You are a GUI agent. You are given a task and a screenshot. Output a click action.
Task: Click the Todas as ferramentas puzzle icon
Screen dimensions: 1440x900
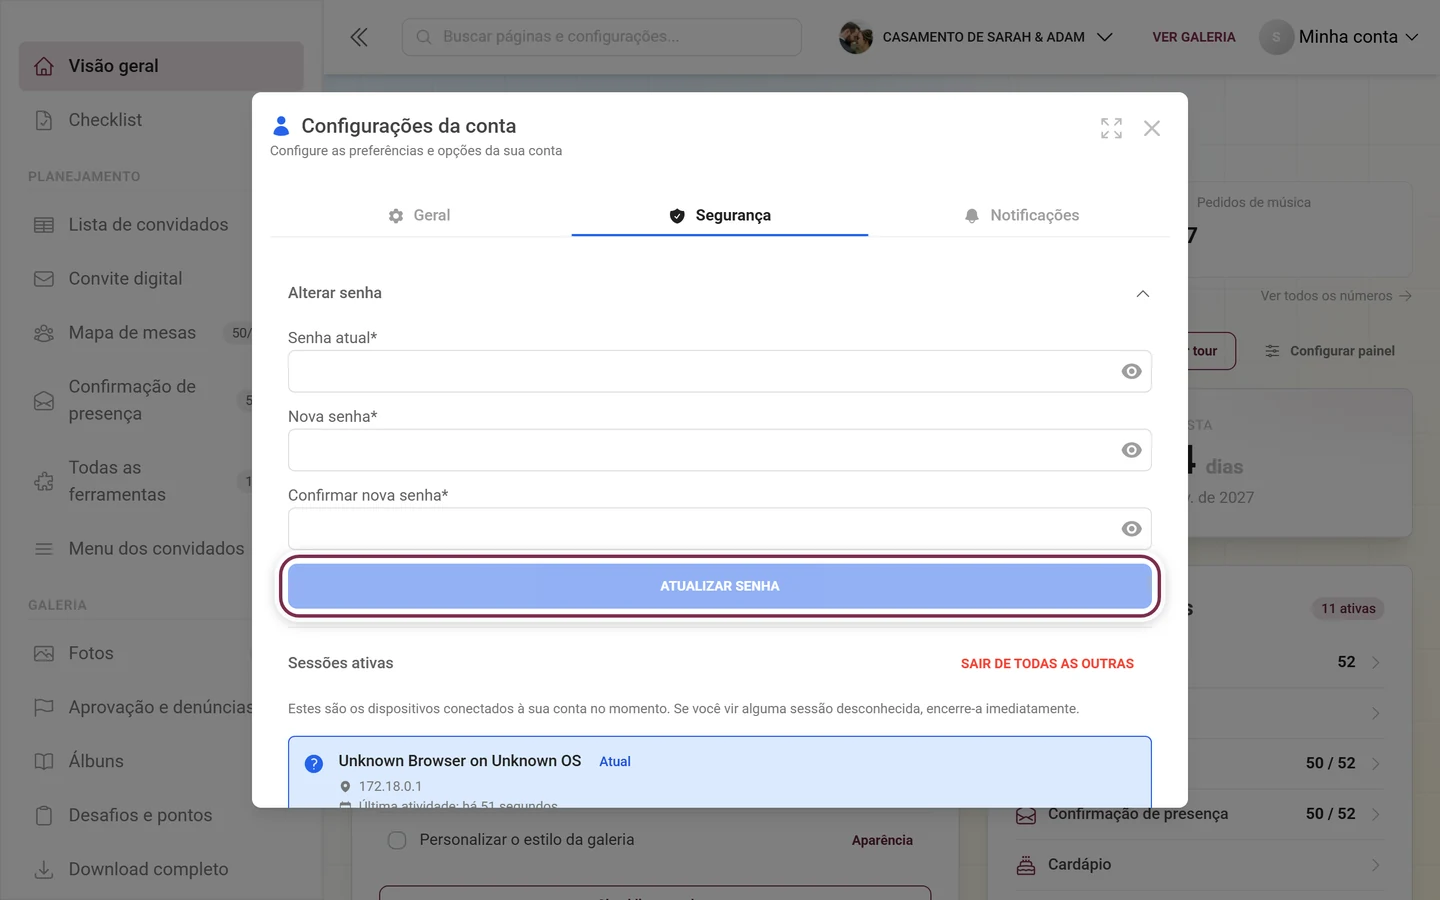pos(44,481)
